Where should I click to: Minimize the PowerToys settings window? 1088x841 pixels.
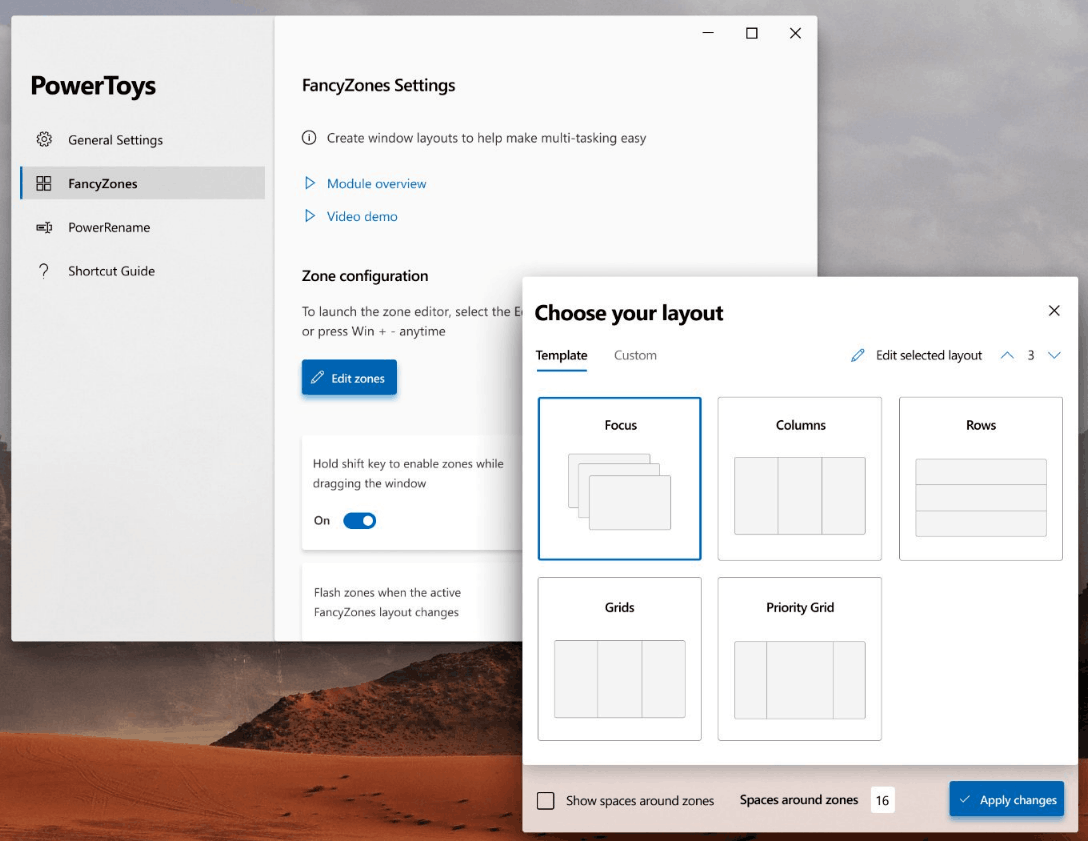coord(708,33)
